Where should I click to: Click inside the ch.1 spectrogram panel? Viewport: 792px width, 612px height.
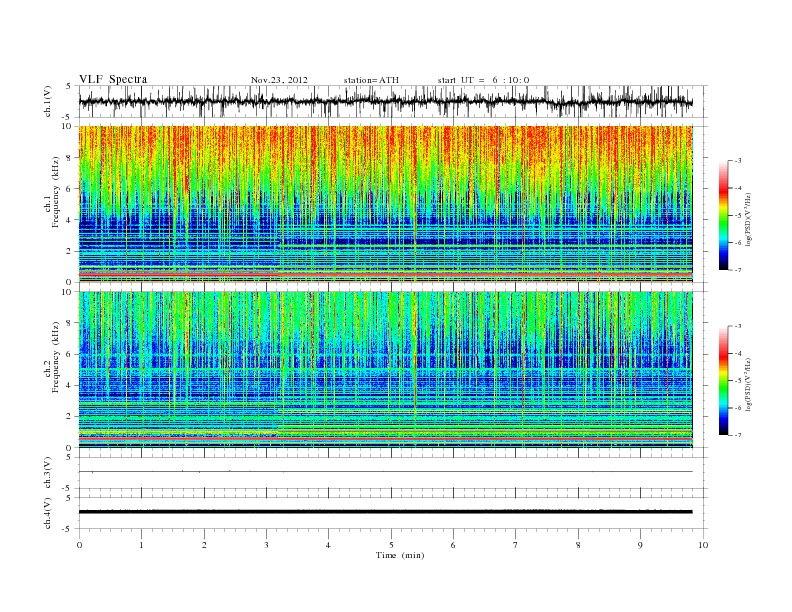[386, 204]
